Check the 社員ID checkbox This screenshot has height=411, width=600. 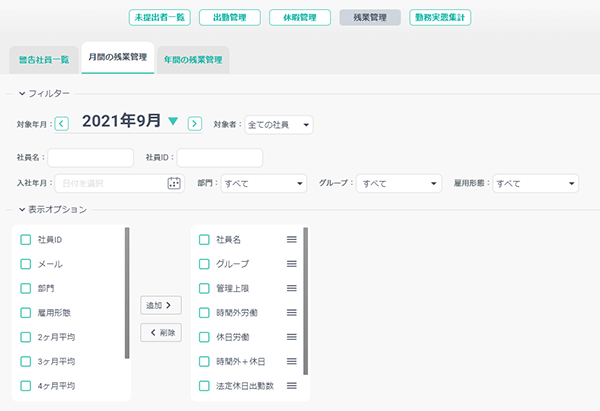26,240
